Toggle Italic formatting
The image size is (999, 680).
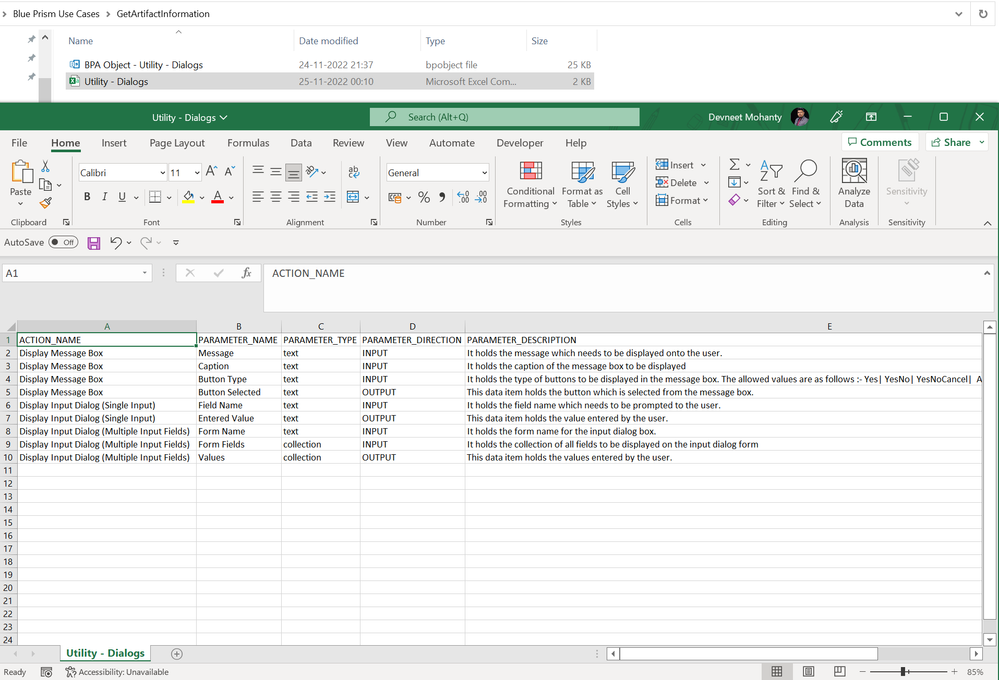(x=105, y=197)
